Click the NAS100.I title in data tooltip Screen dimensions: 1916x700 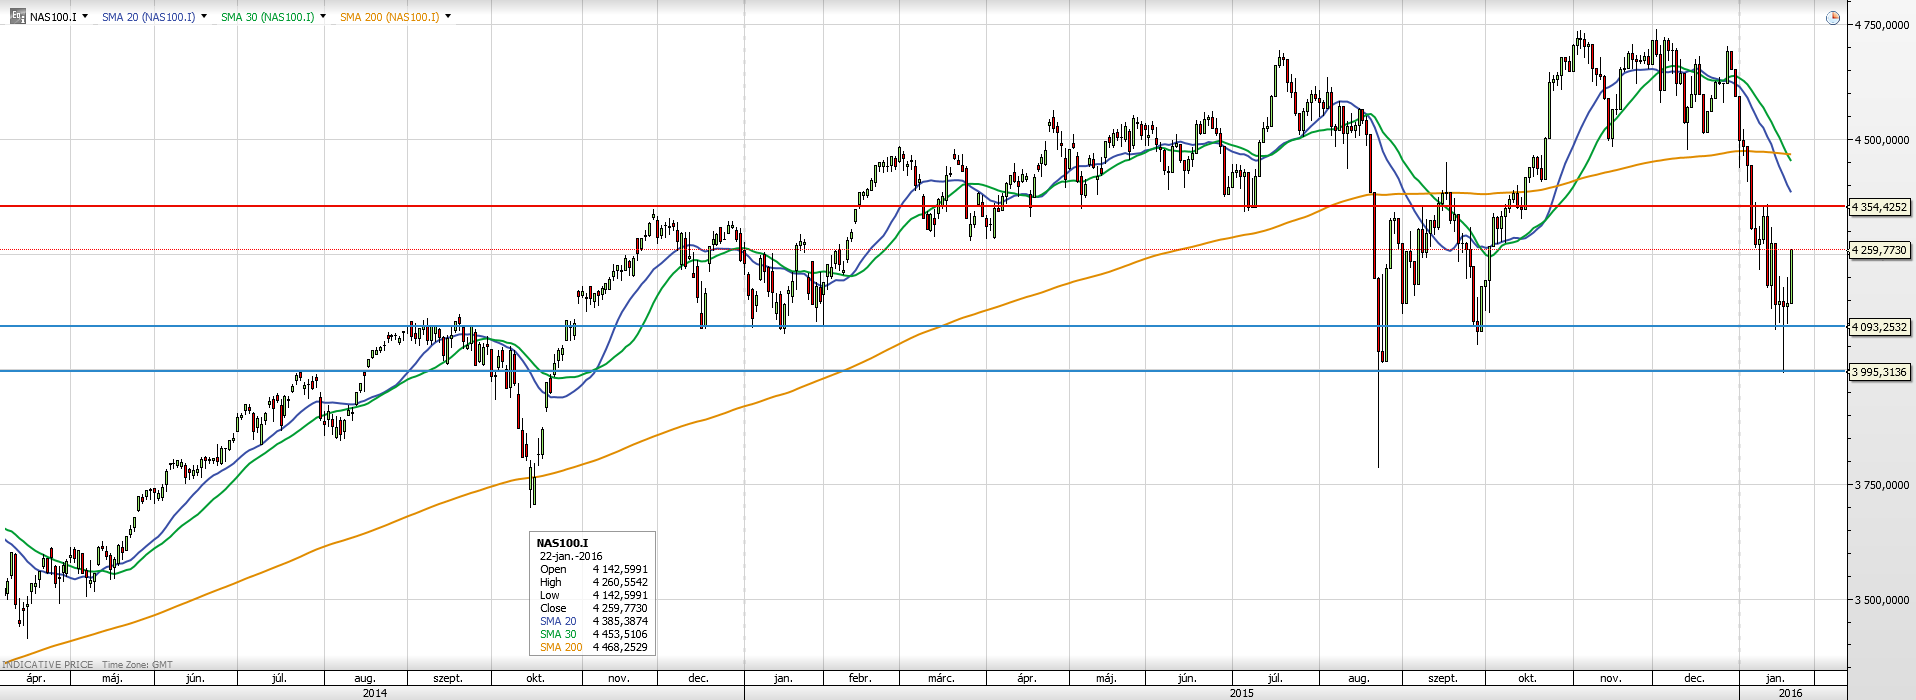(562, 543)
